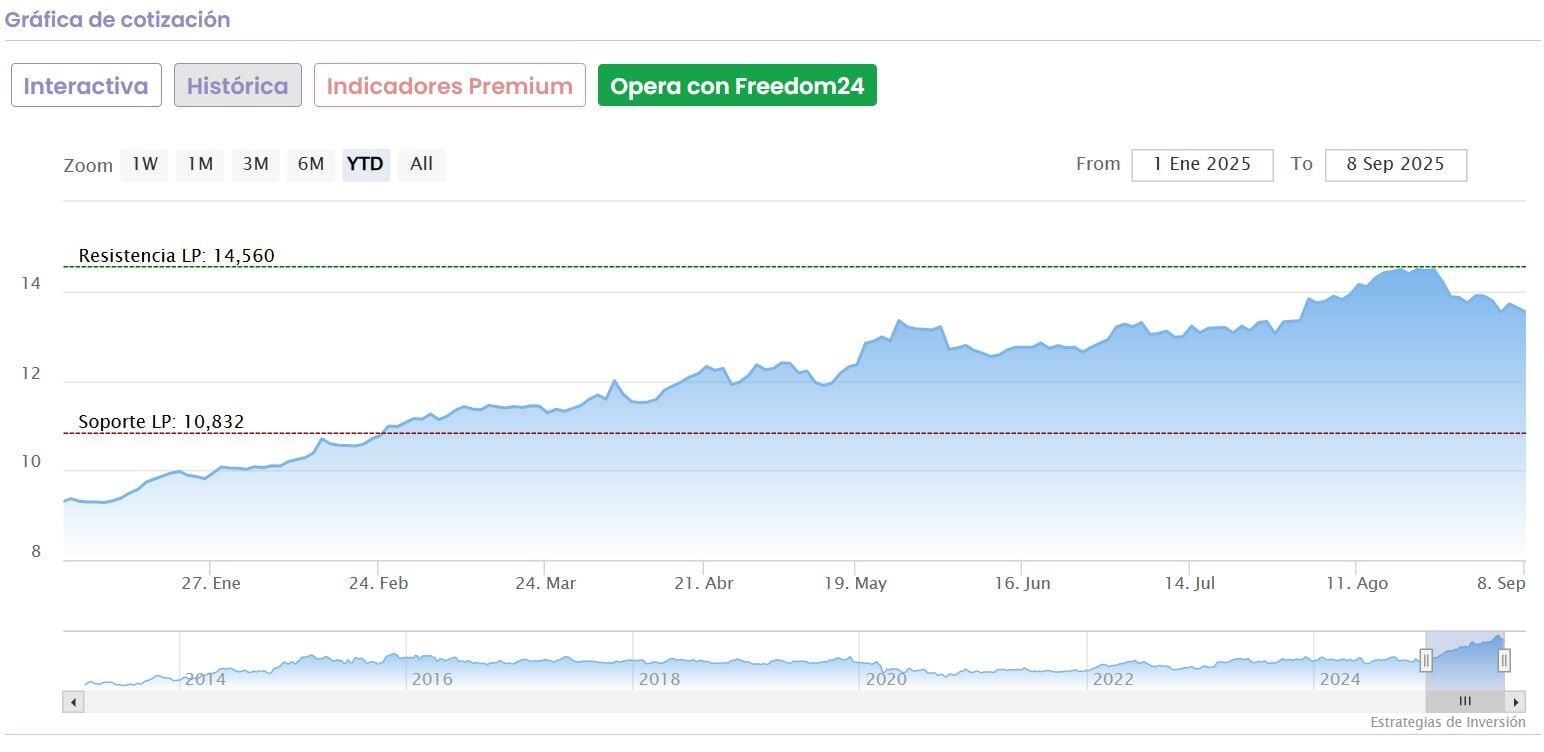Click the left navigator range handle
The width and height of the screenshot is (1544, 752).
coord(1426,660)
